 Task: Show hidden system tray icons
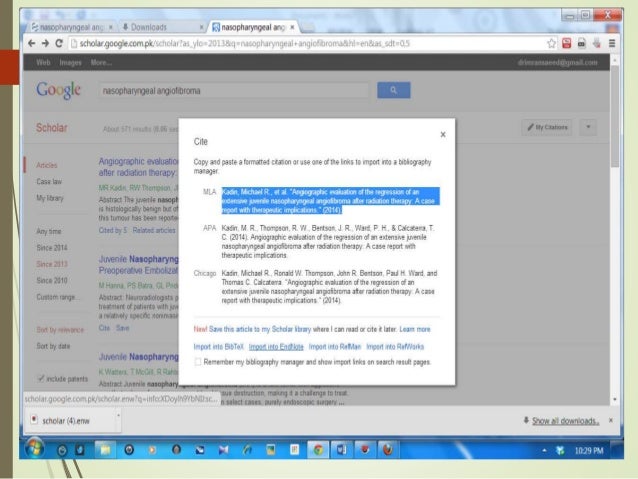(544, 450)
